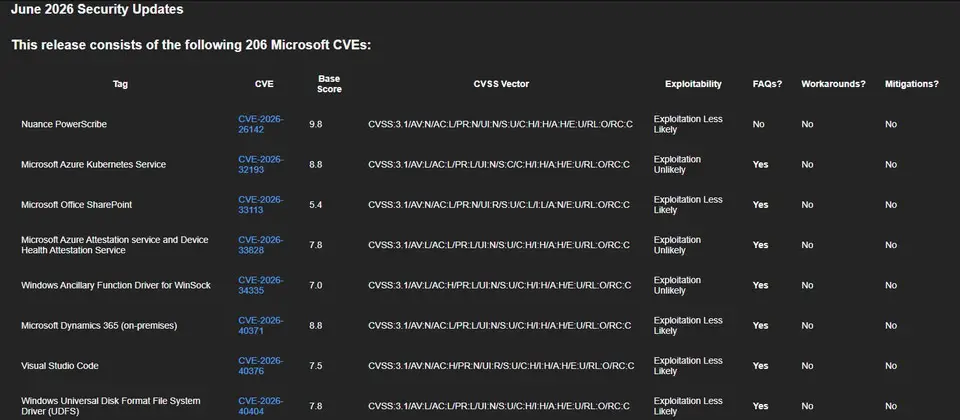Click the Workarounds? column header
The image size is (960, 420).
pos(833,84)
